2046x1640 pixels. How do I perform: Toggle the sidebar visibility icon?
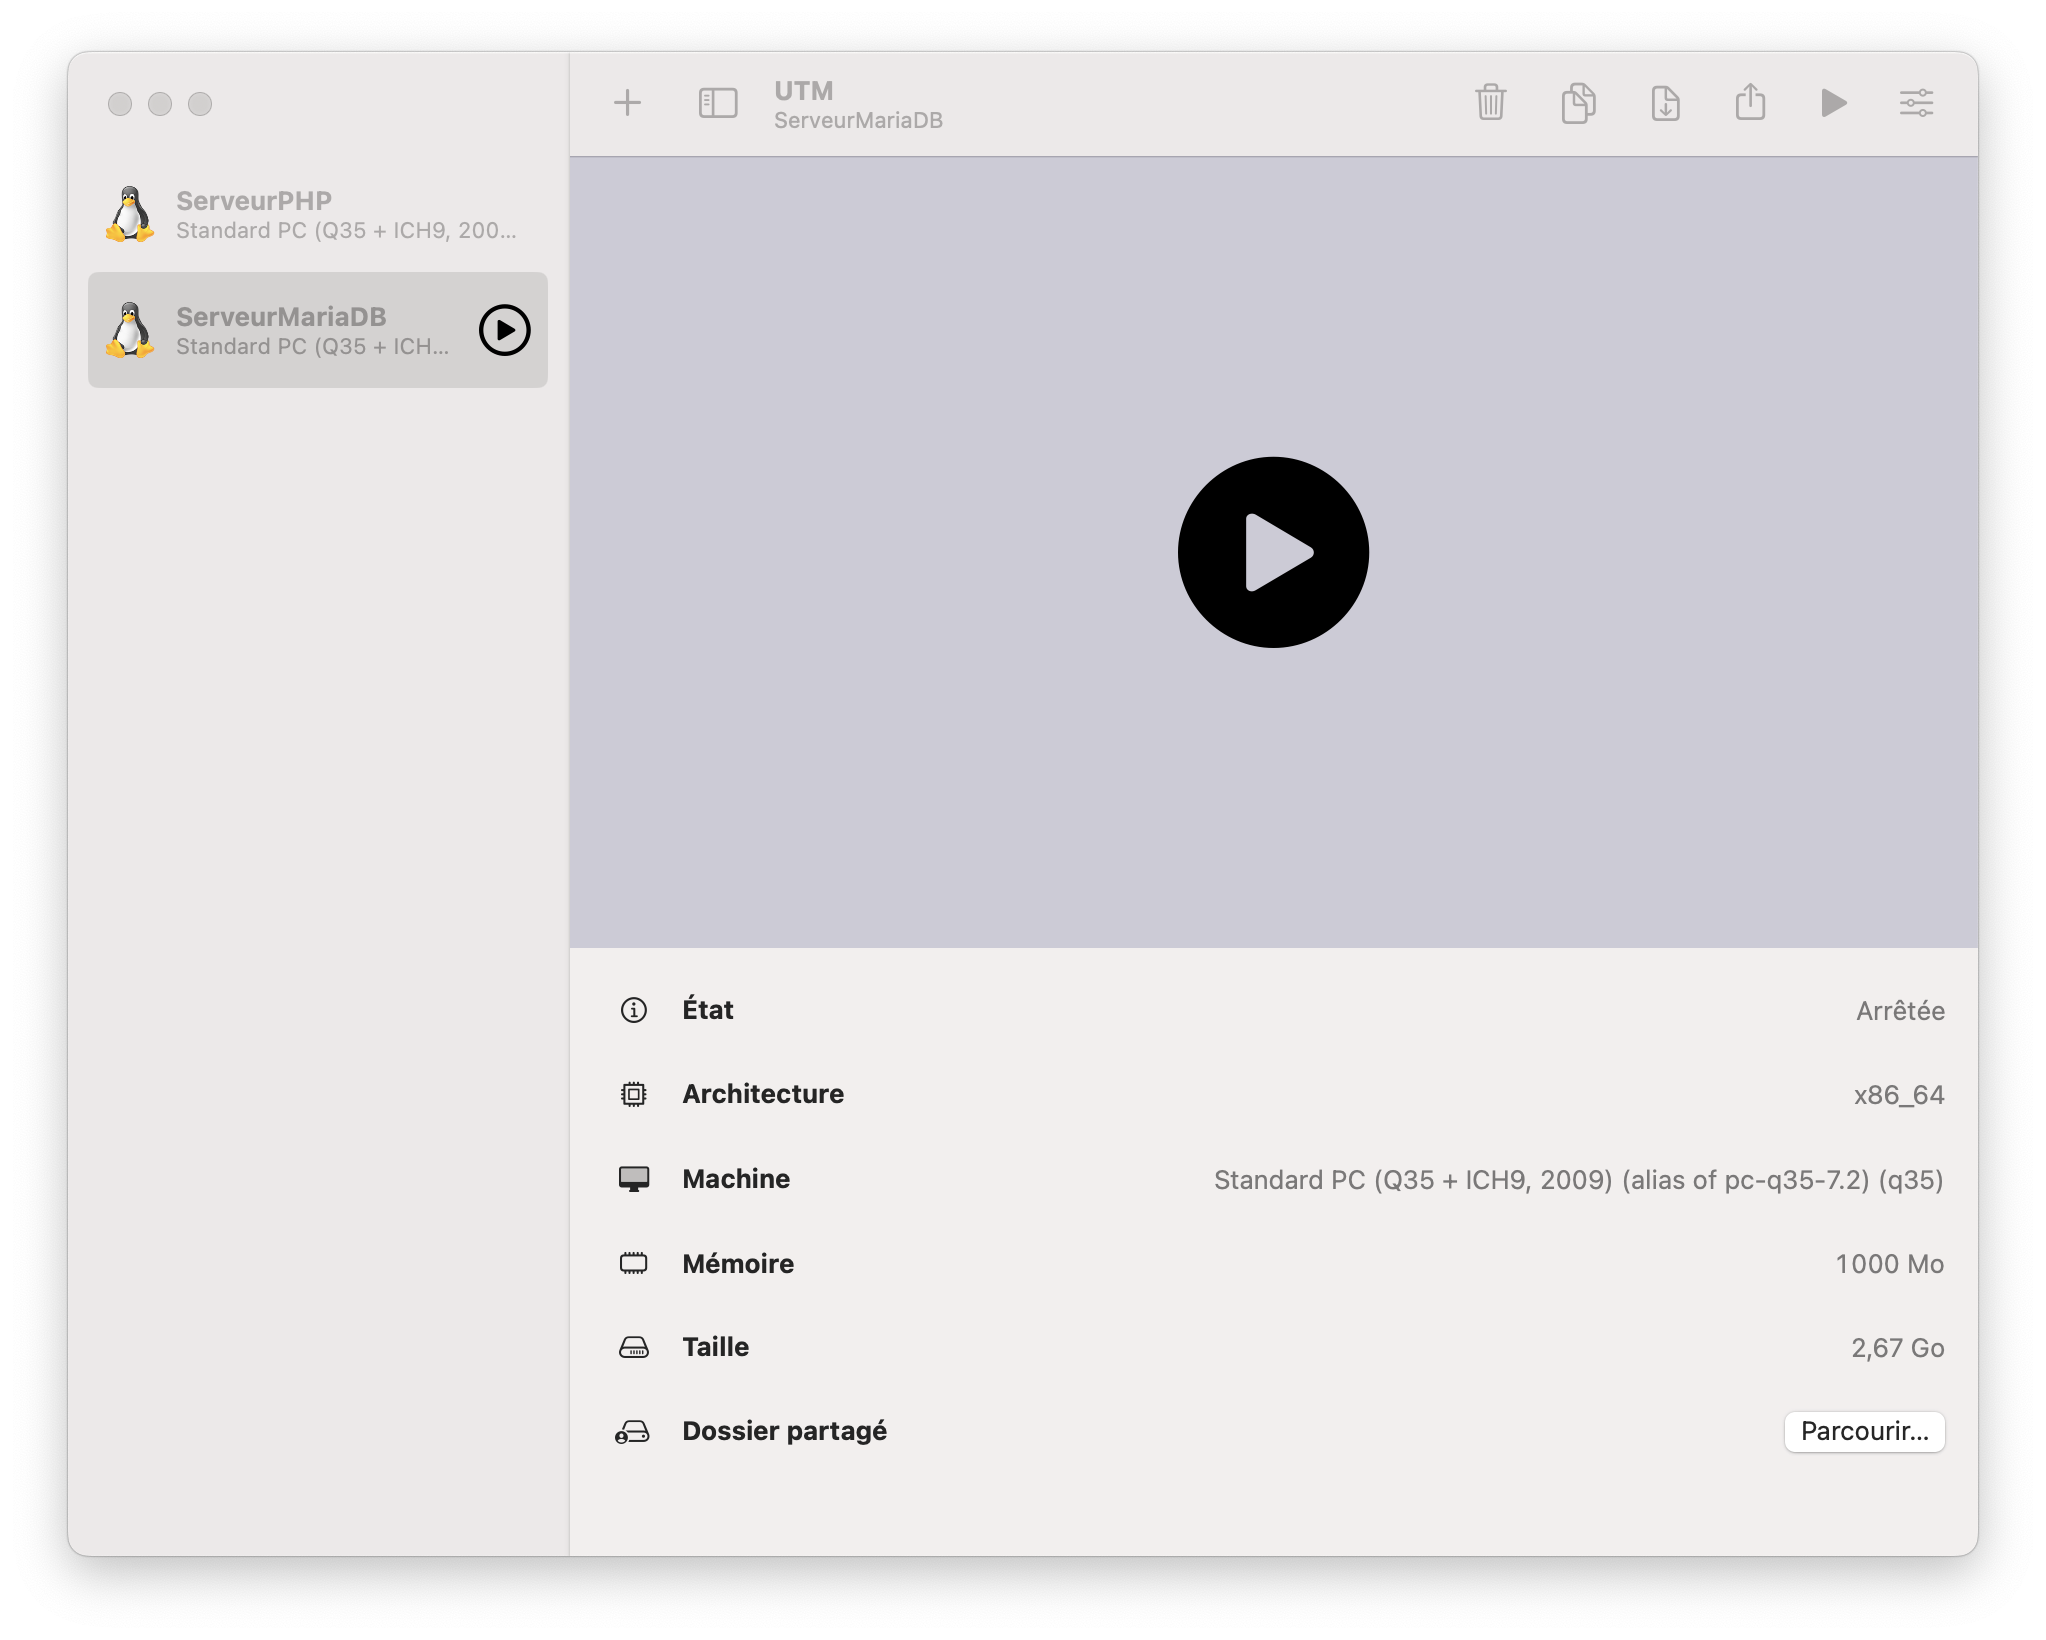coord(717,103)
